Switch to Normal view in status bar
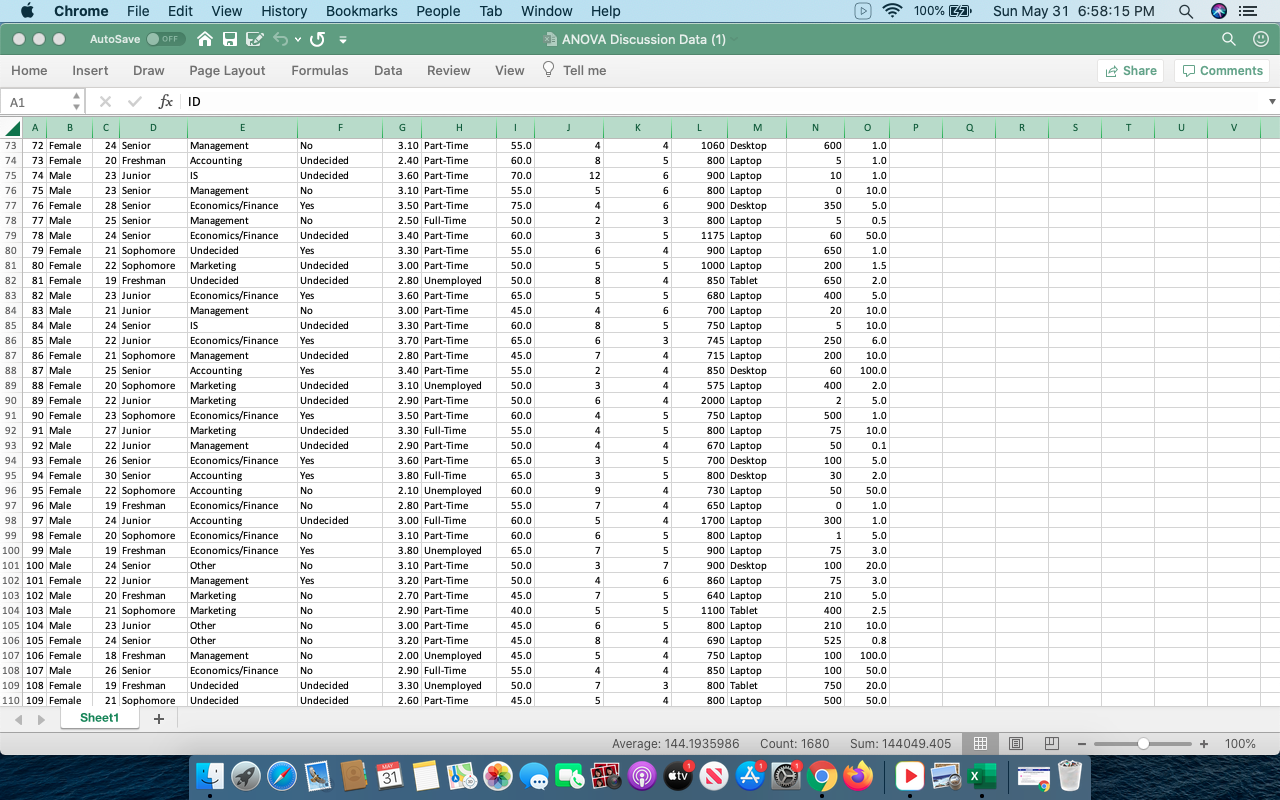 (980, 744)
